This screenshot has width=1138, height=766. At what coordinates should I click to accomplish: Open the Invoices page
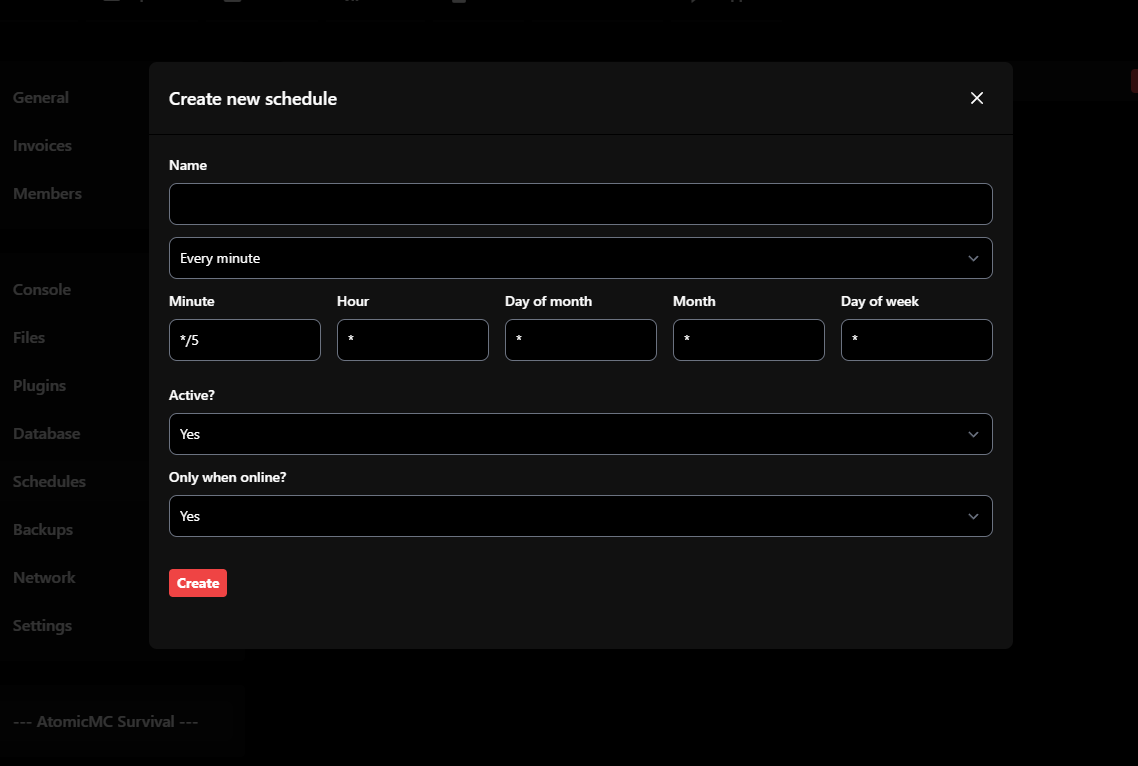tap(42, 146)
